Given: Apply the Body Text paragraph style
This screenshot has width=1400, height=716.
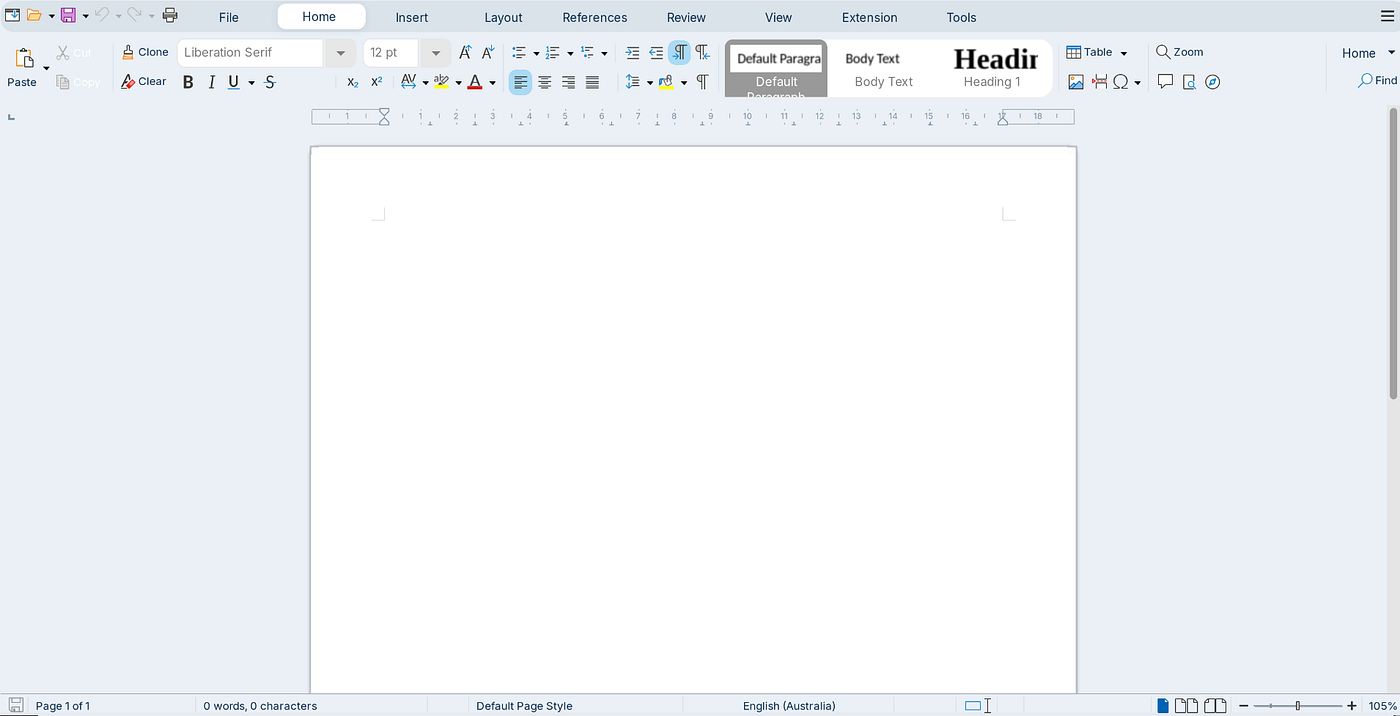Looking at the screenshot, I should [884, 69].
